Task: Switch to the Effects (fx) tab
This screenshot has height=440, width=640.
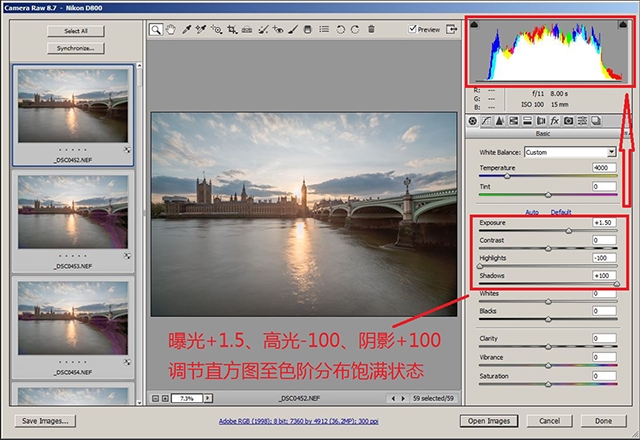Action: (x=554, y=121)
